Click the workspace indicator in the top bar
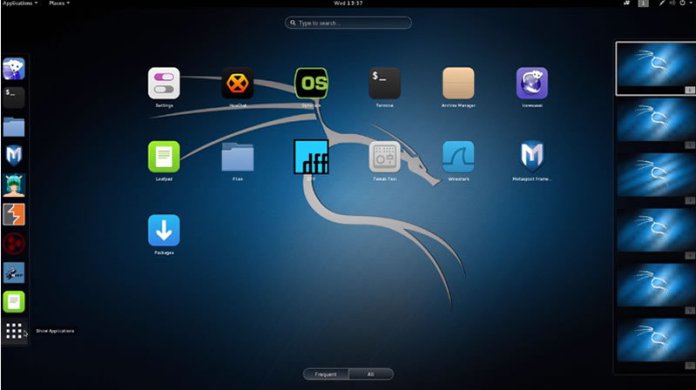 coord(643,3)
